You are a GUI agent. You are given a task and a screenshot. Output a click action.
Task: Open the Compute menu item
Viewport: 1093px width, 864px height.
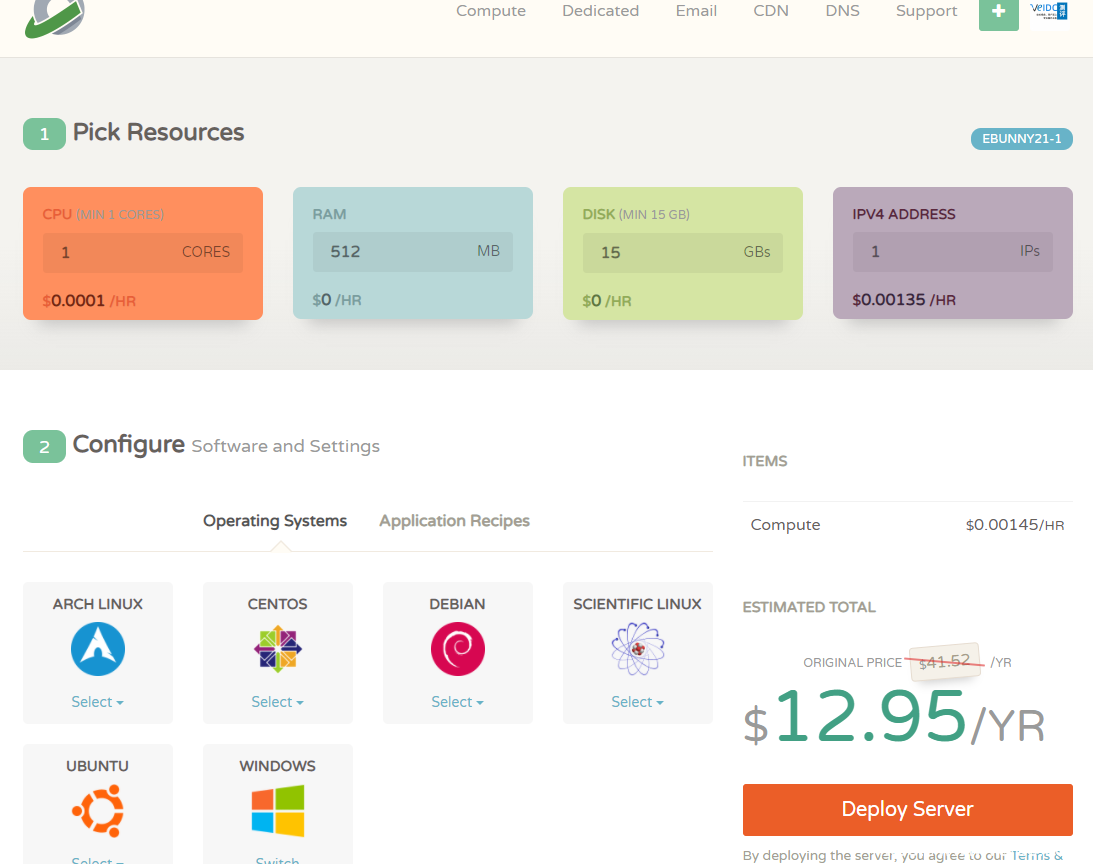point(491,11)
